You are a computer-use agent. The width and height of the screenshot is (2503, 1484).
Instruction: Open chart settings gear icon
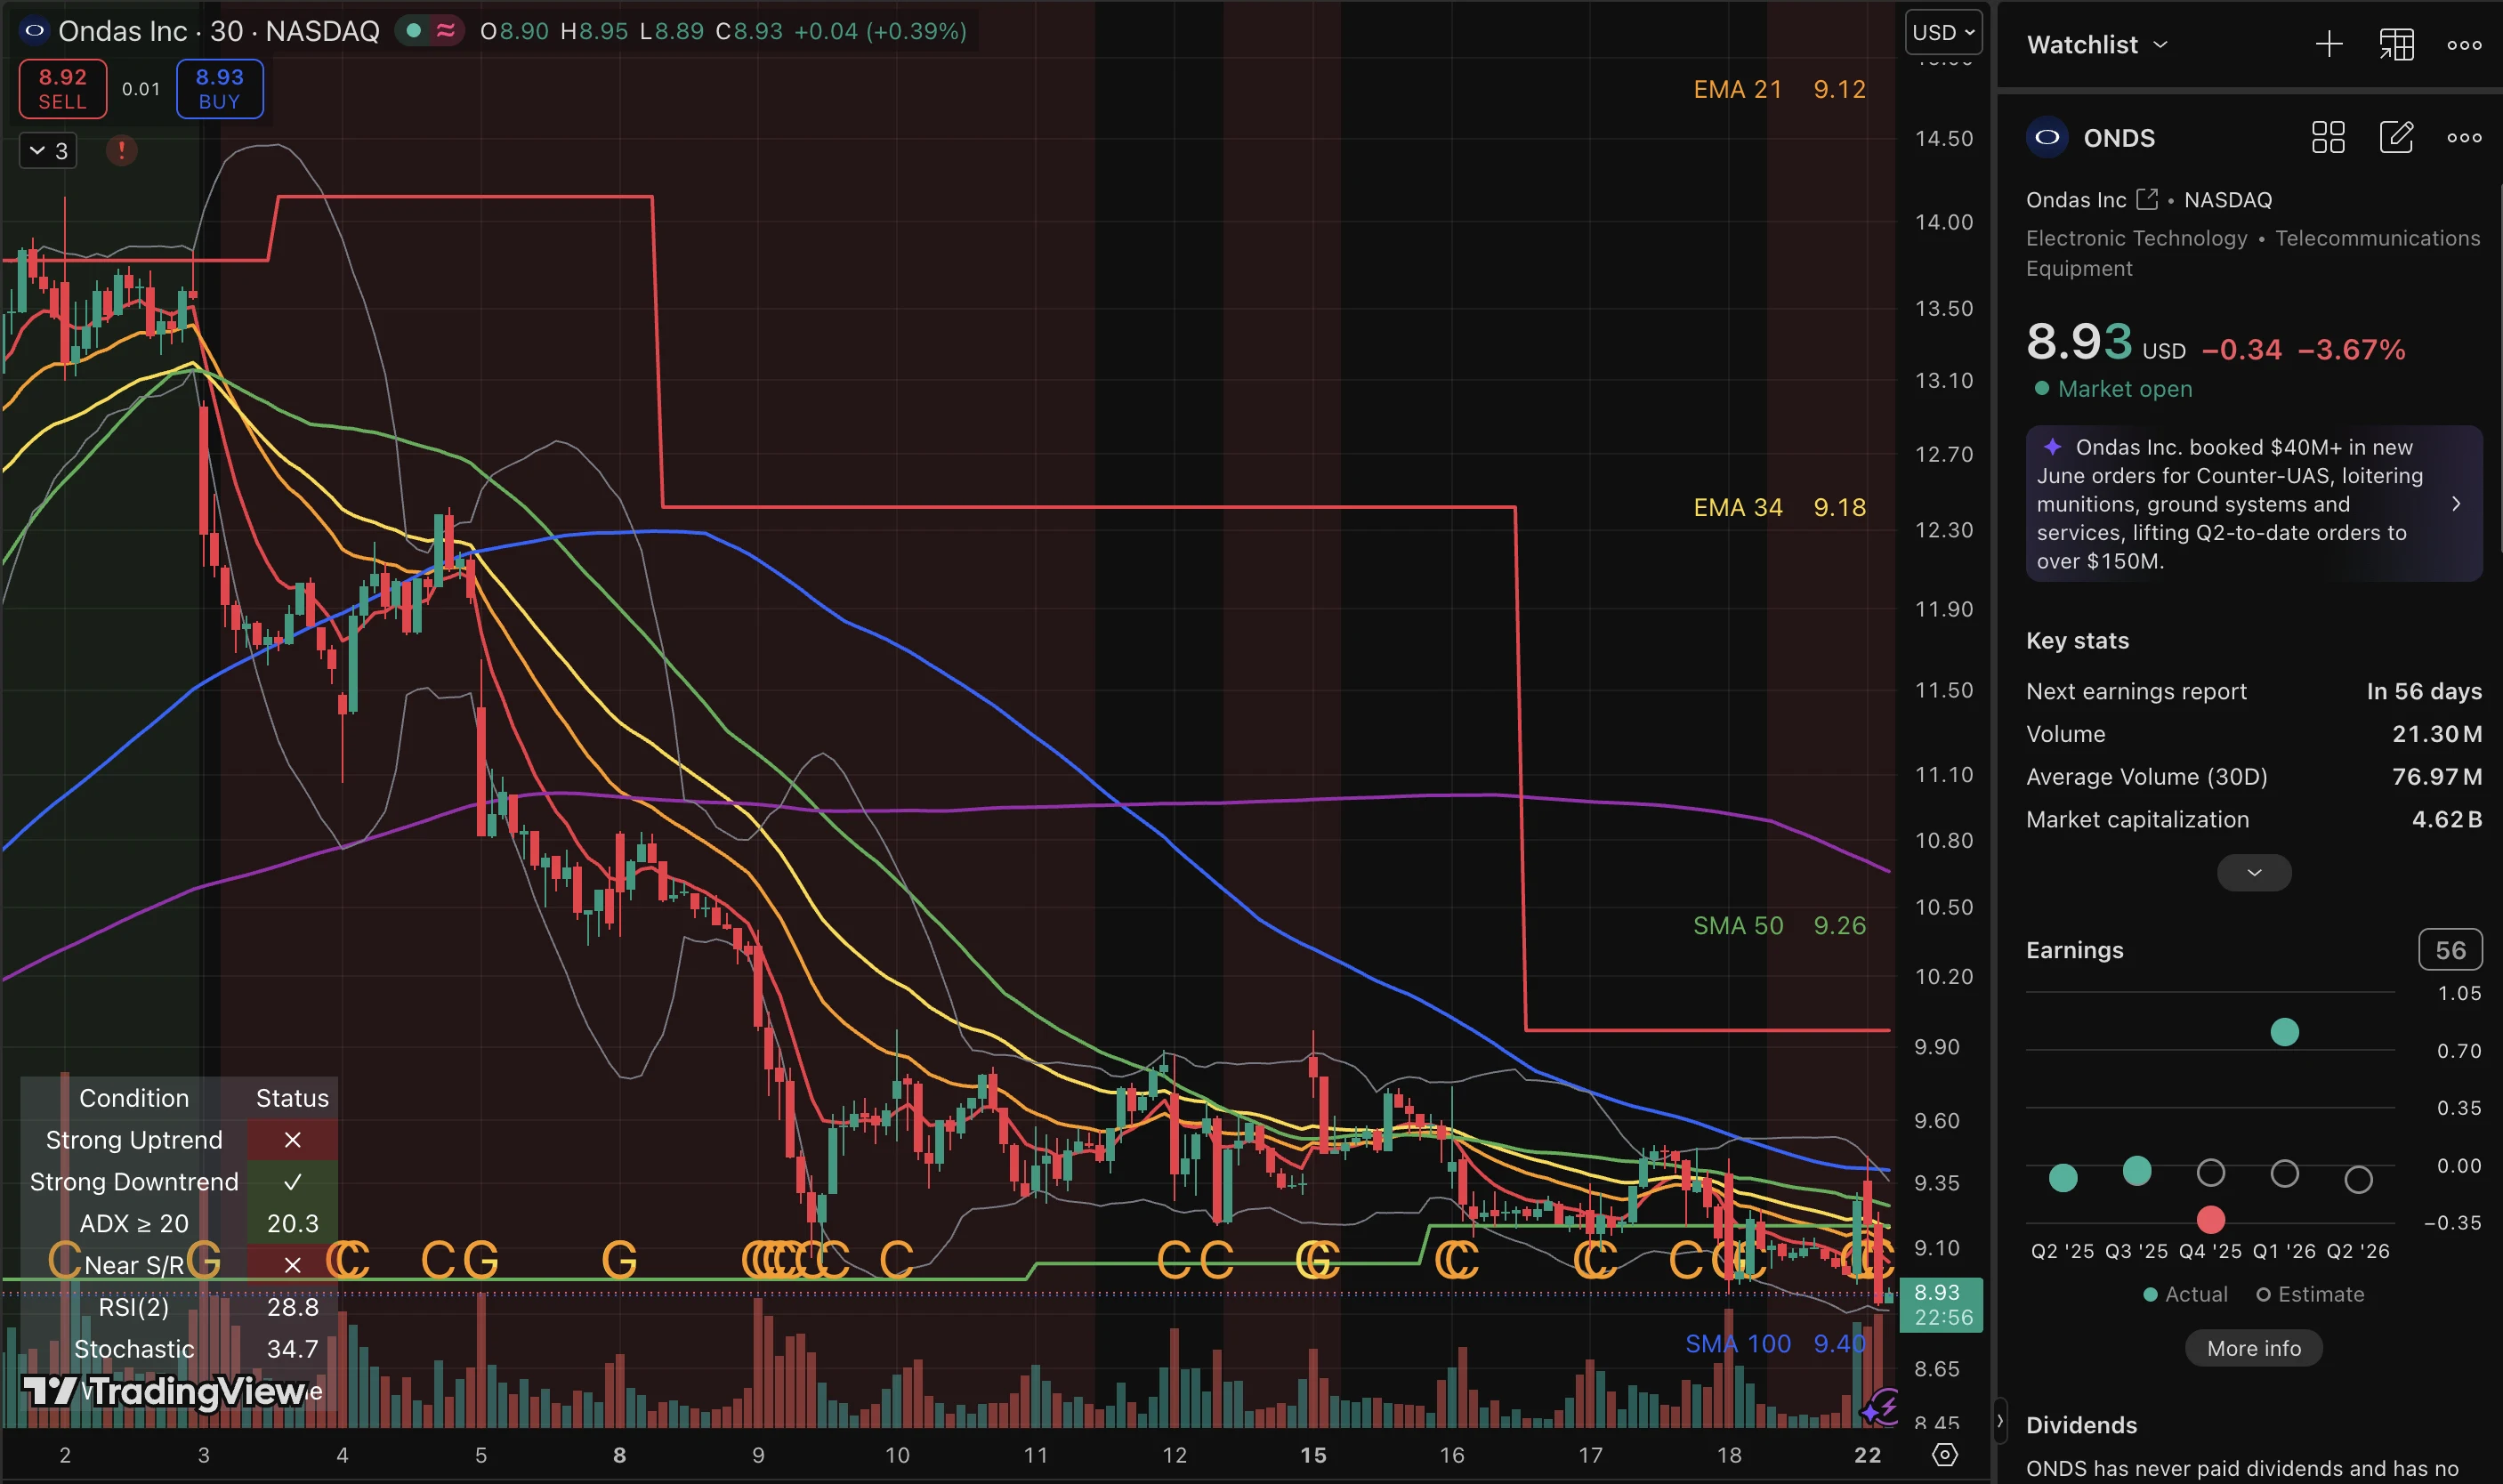point(1944,1455)
